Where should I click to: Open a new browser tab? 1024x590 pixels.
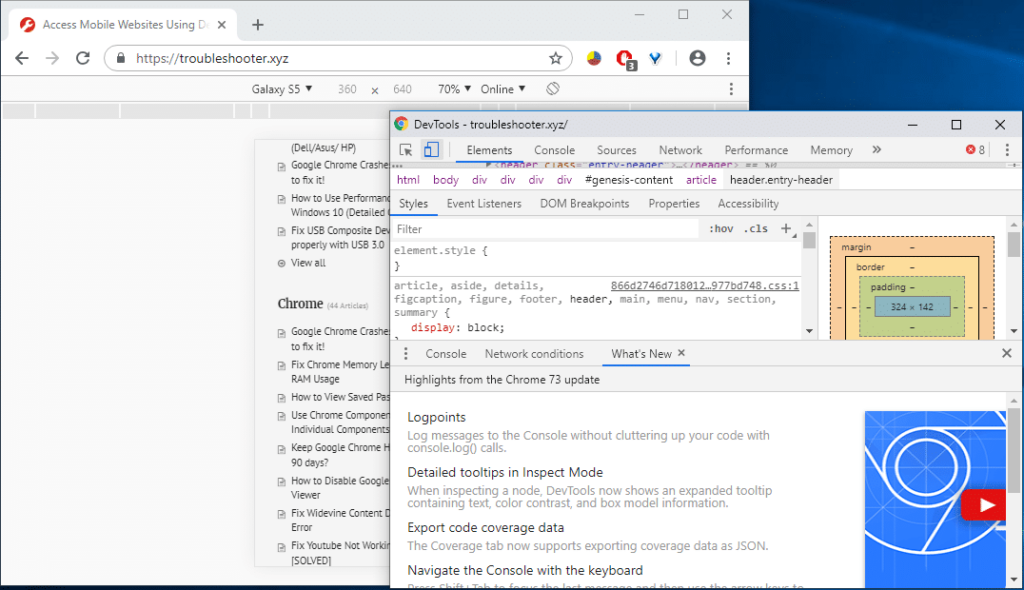click(258, 25)
